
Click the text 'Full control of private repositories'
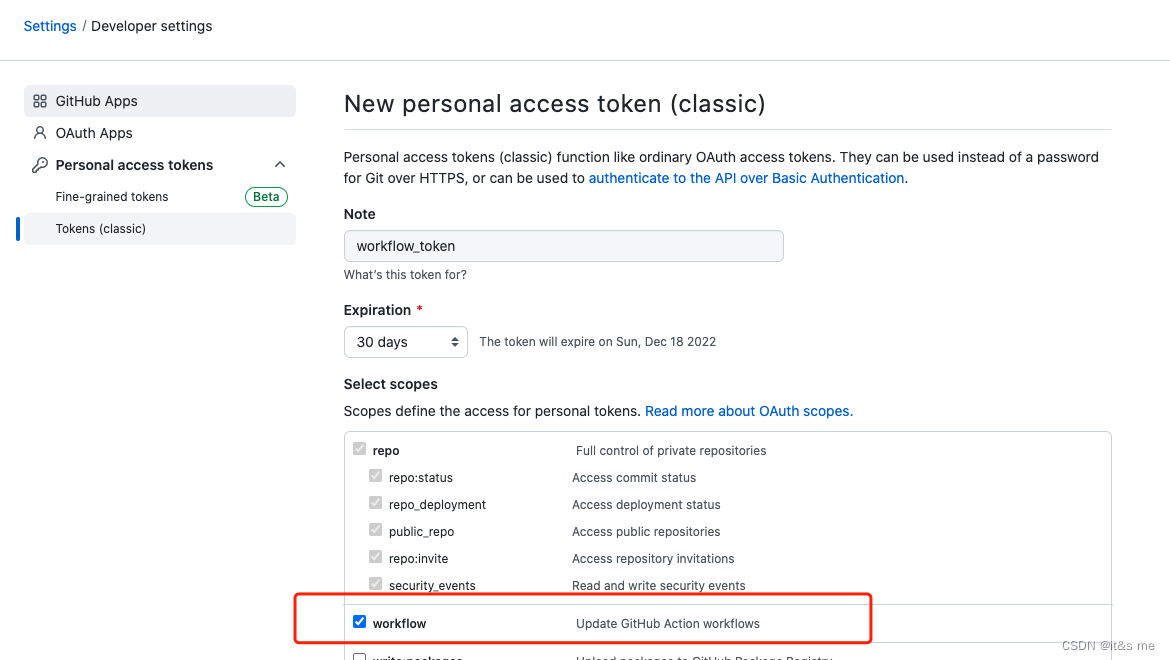(671, 451)
